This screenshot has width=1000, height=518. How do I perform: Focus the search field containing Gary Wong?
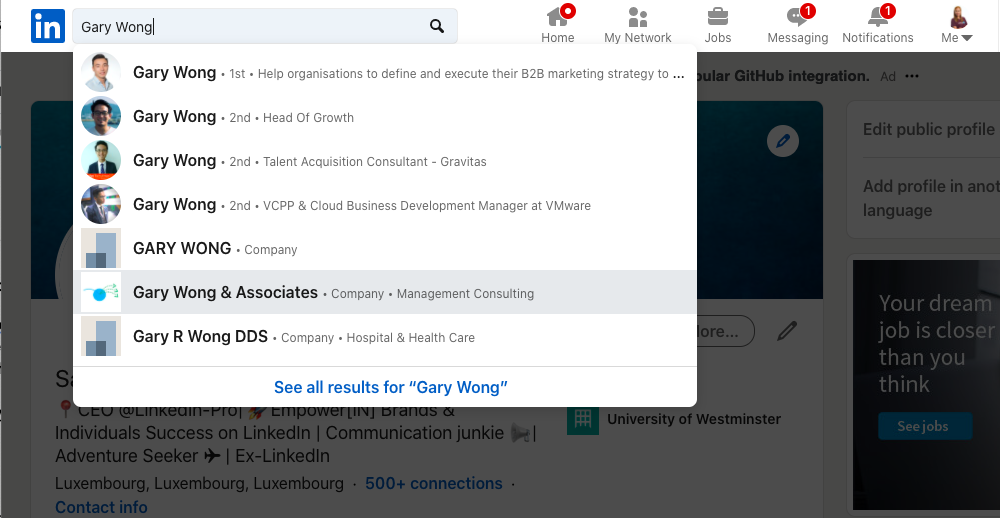tap(265, 26)
